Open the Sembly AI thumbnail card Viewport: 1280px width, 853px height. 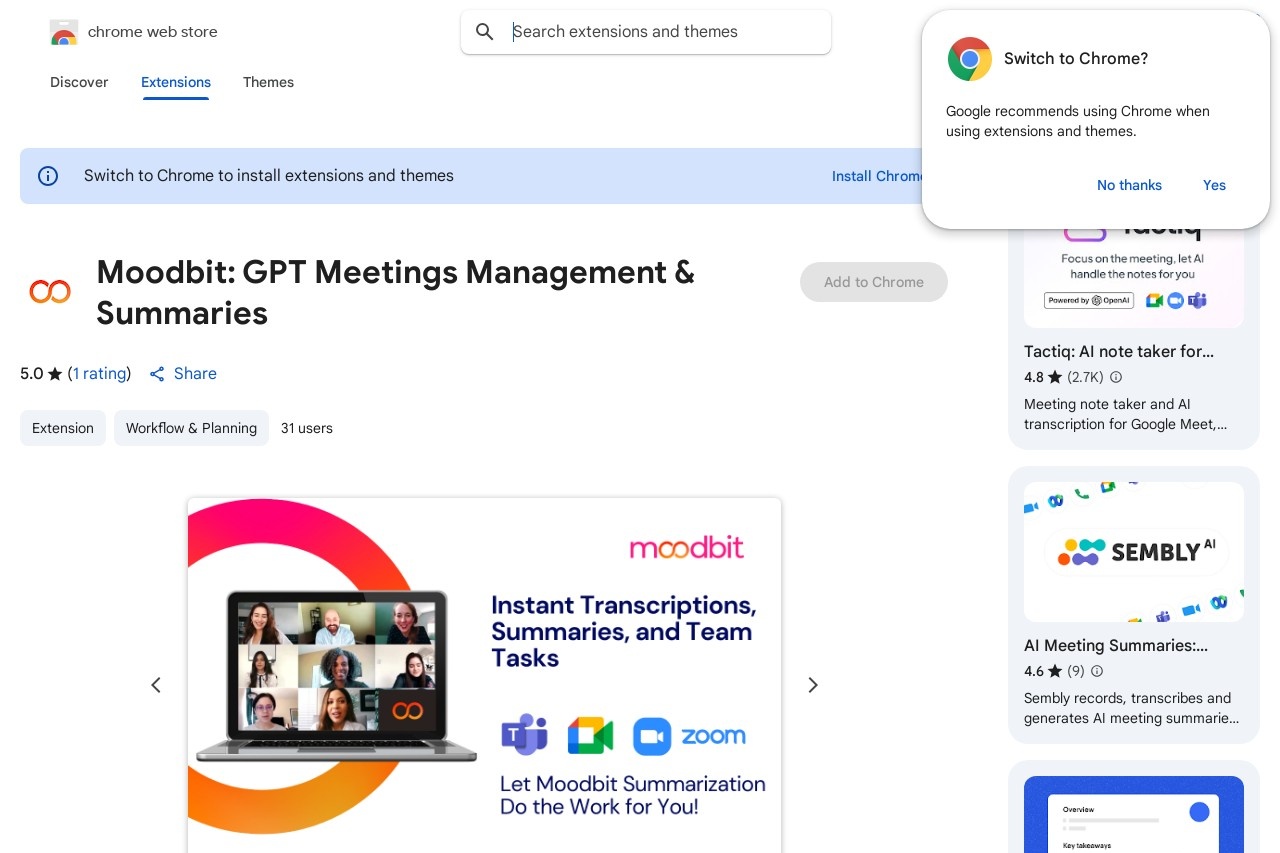pyautogui.click(x=1134, y=552)
